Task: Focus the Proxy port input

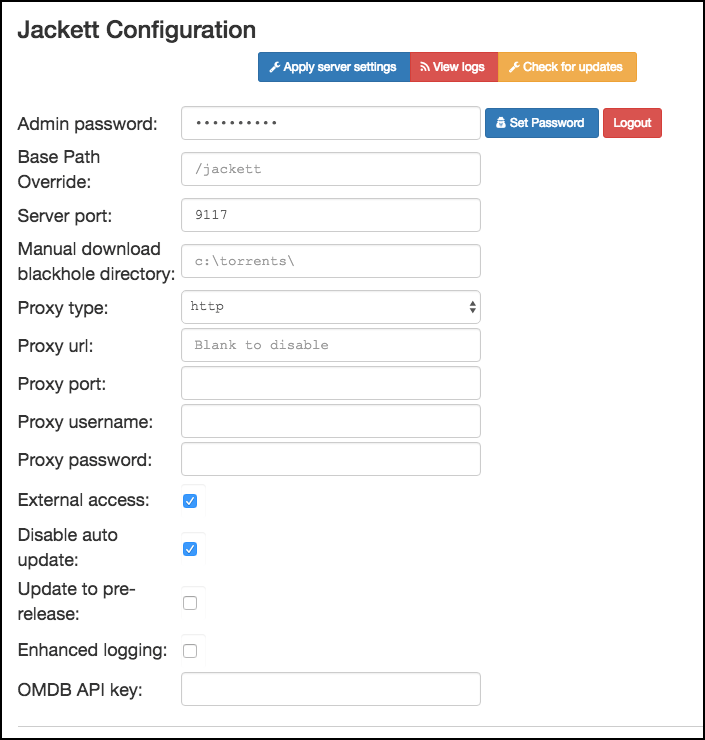Action: tap(331, 383)
